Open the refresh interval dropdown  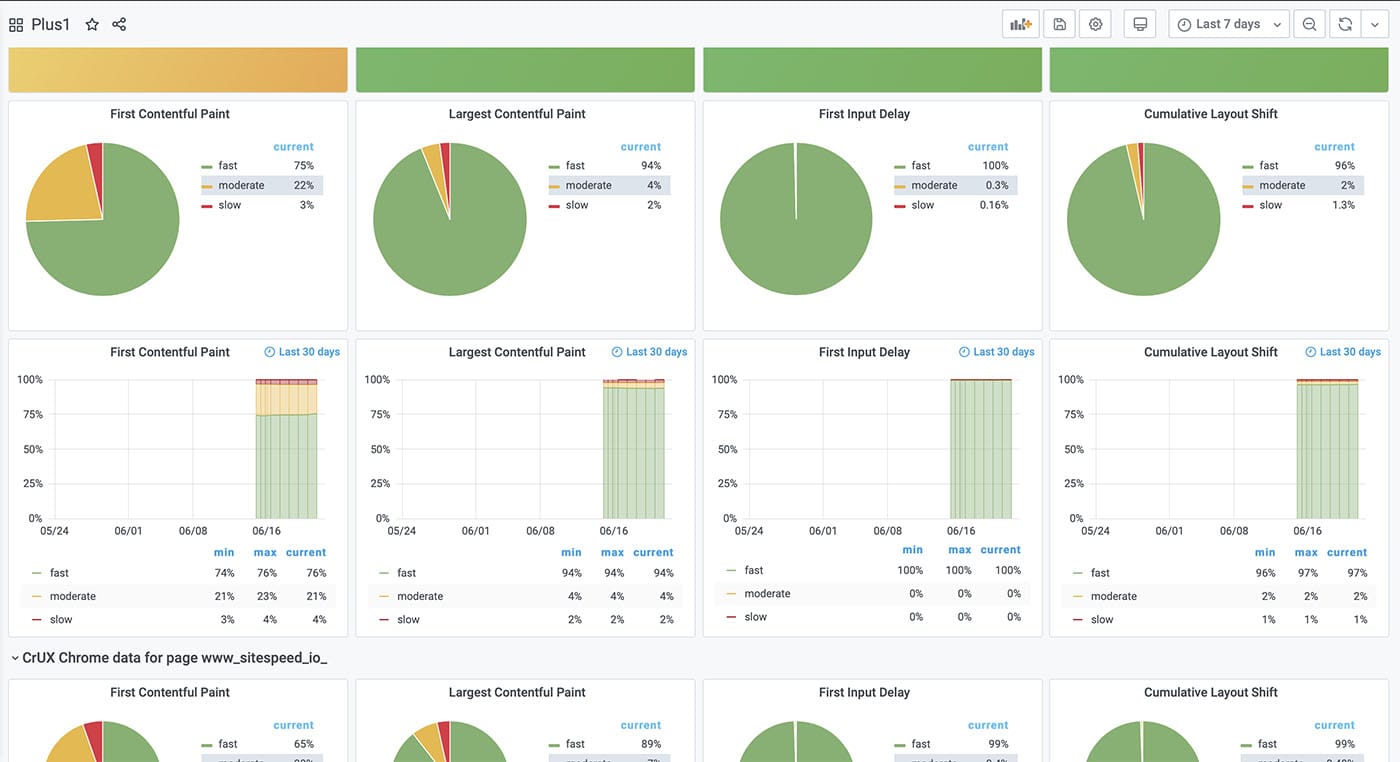point(1375,24)
